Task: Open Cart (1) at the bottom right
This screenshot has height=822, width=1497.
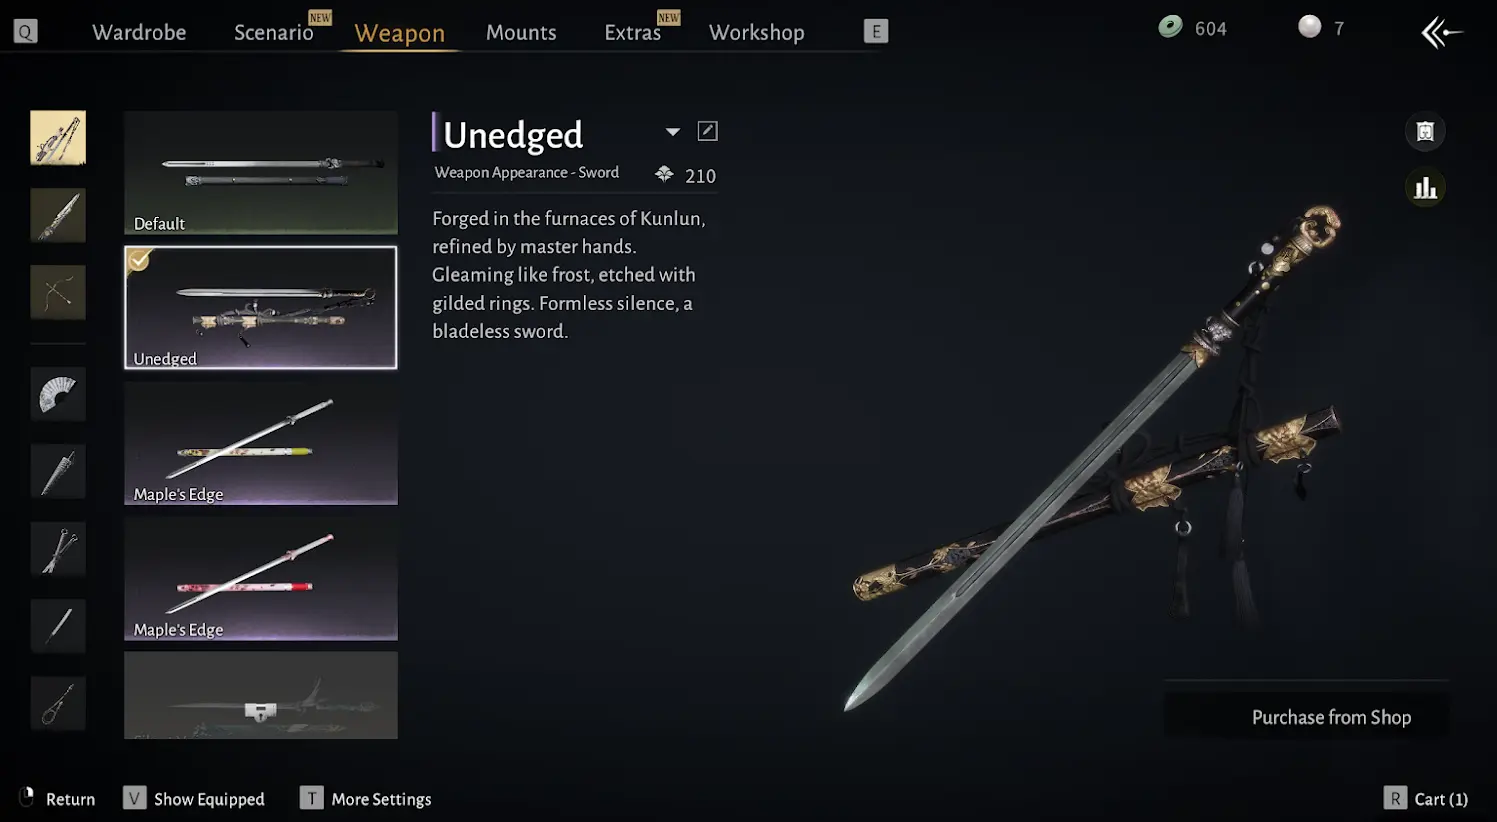Action: click(x=1426, y=798)
